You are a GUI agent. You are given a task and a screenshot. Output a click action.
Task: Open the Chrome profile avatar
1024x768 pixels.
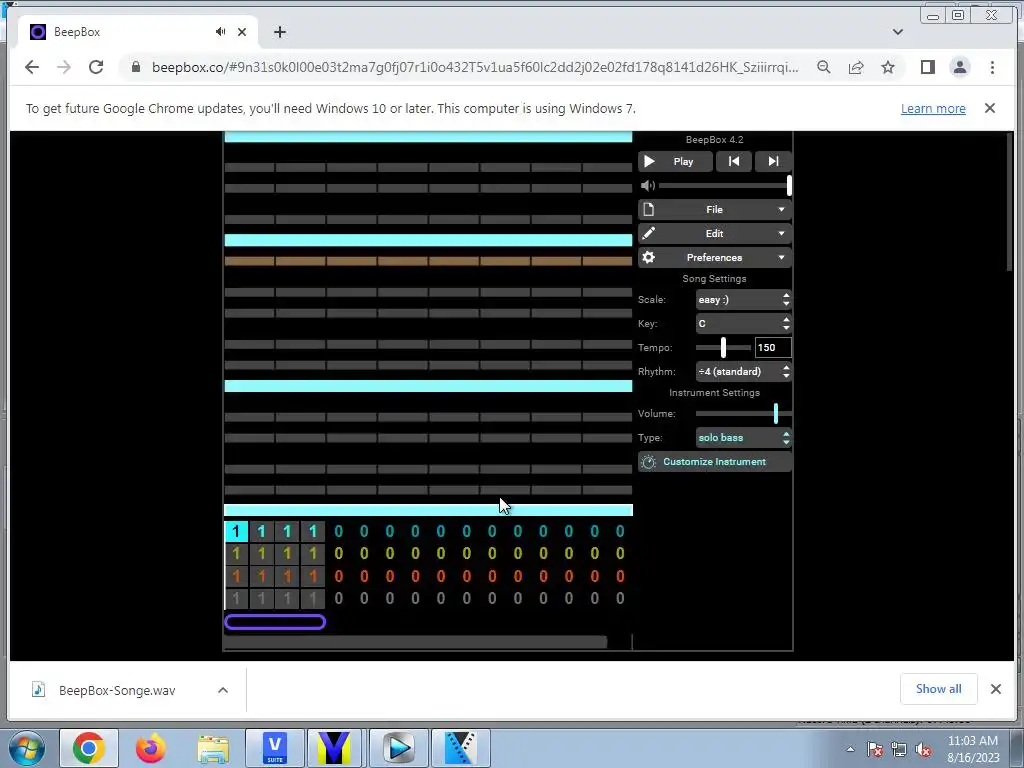point(960,67)
